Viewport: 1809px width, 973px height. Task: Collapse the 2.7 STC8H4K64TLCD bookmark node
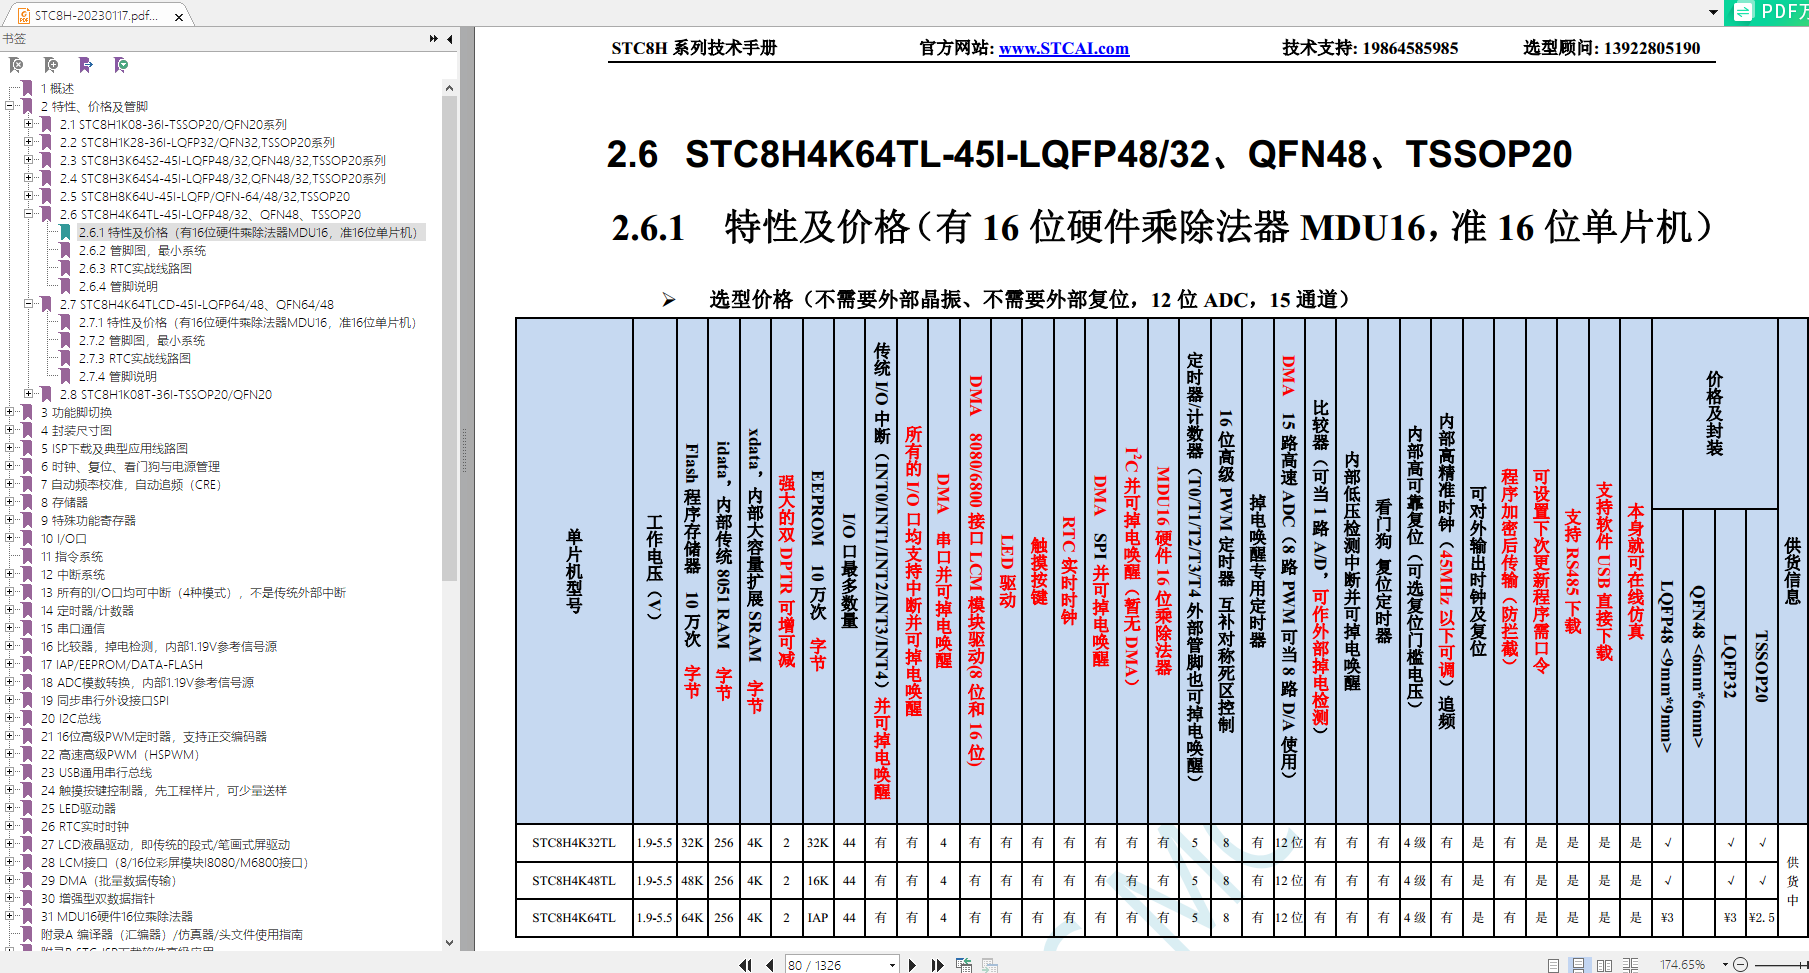click(29, 304)
